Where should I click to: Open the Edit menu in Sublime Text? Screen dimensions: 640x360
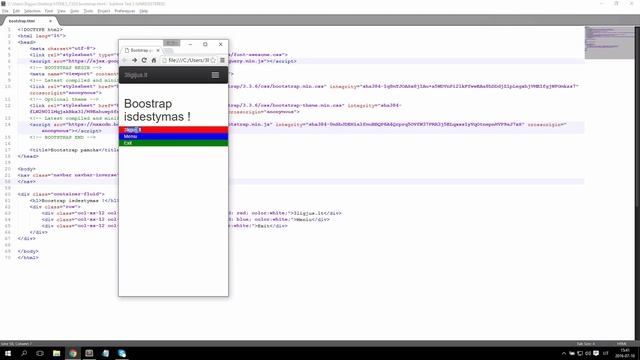(16, 11)
